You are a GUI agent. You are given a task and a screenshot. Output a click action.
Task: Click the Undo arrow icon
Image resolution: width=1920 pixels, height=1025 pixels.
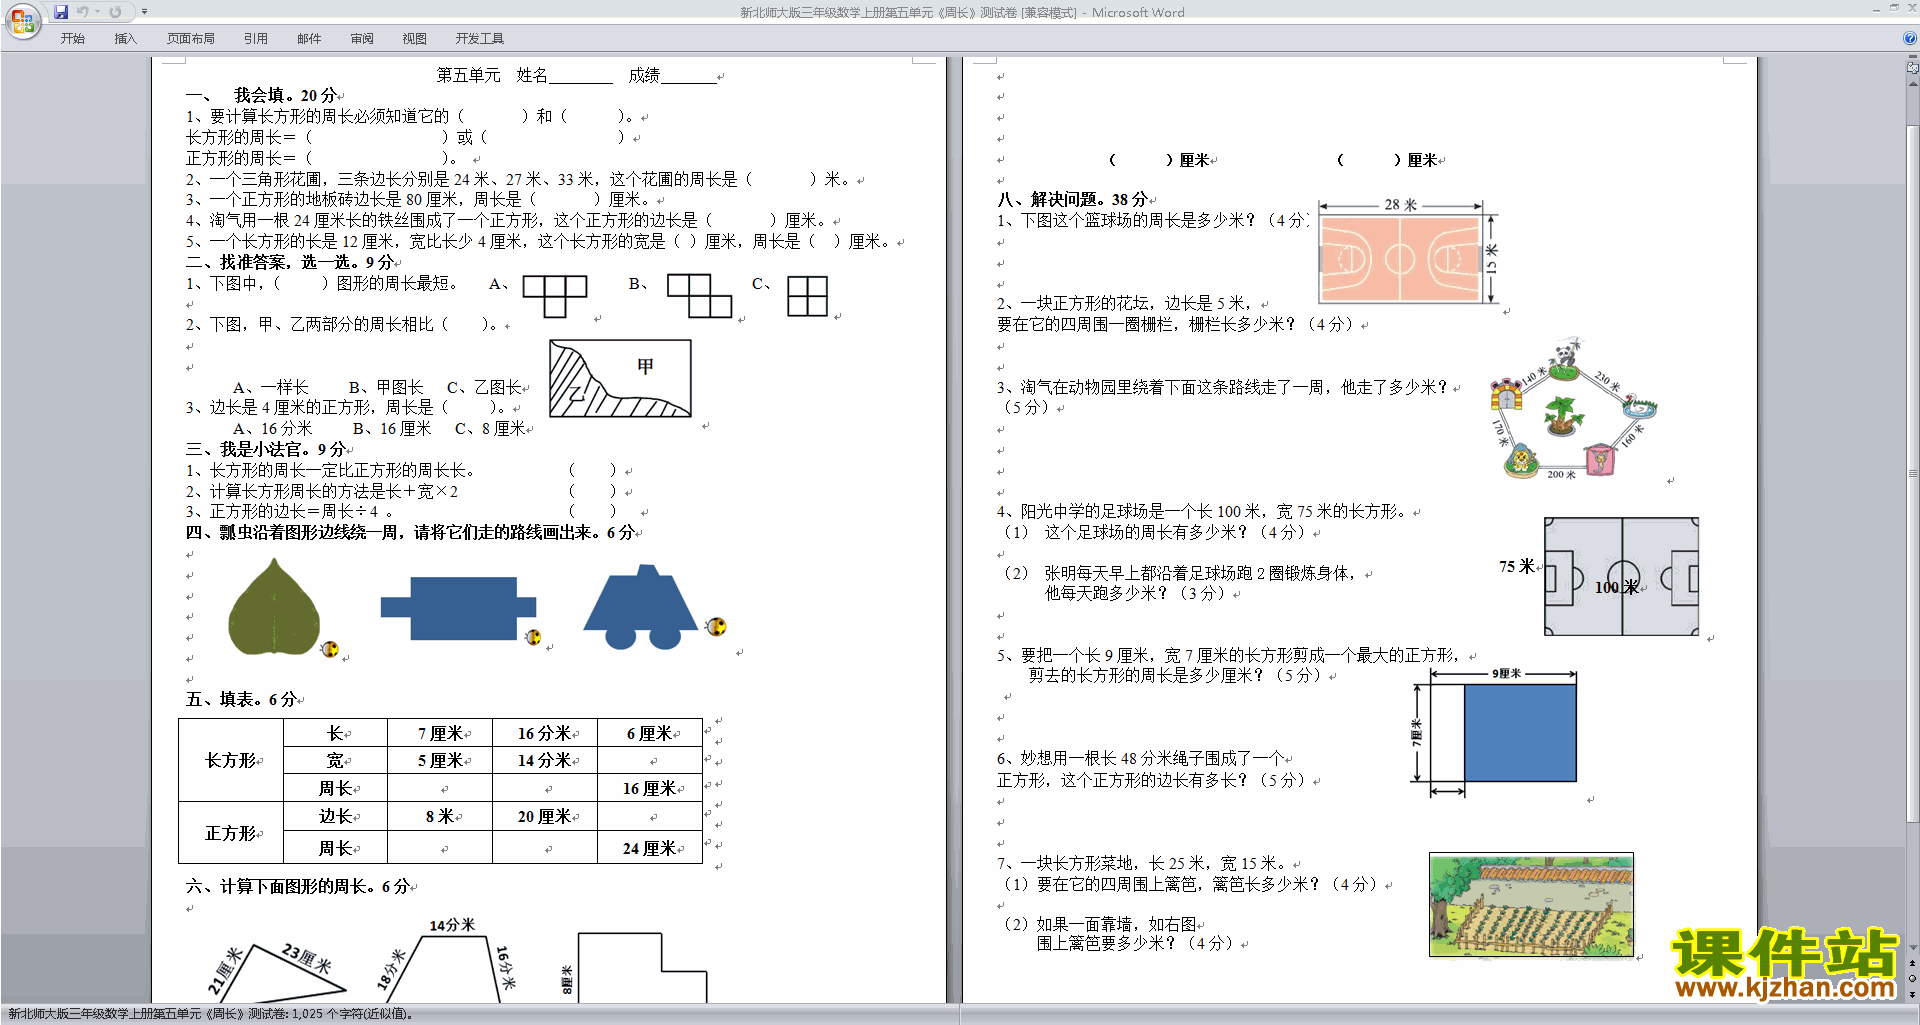click(83, 12)
